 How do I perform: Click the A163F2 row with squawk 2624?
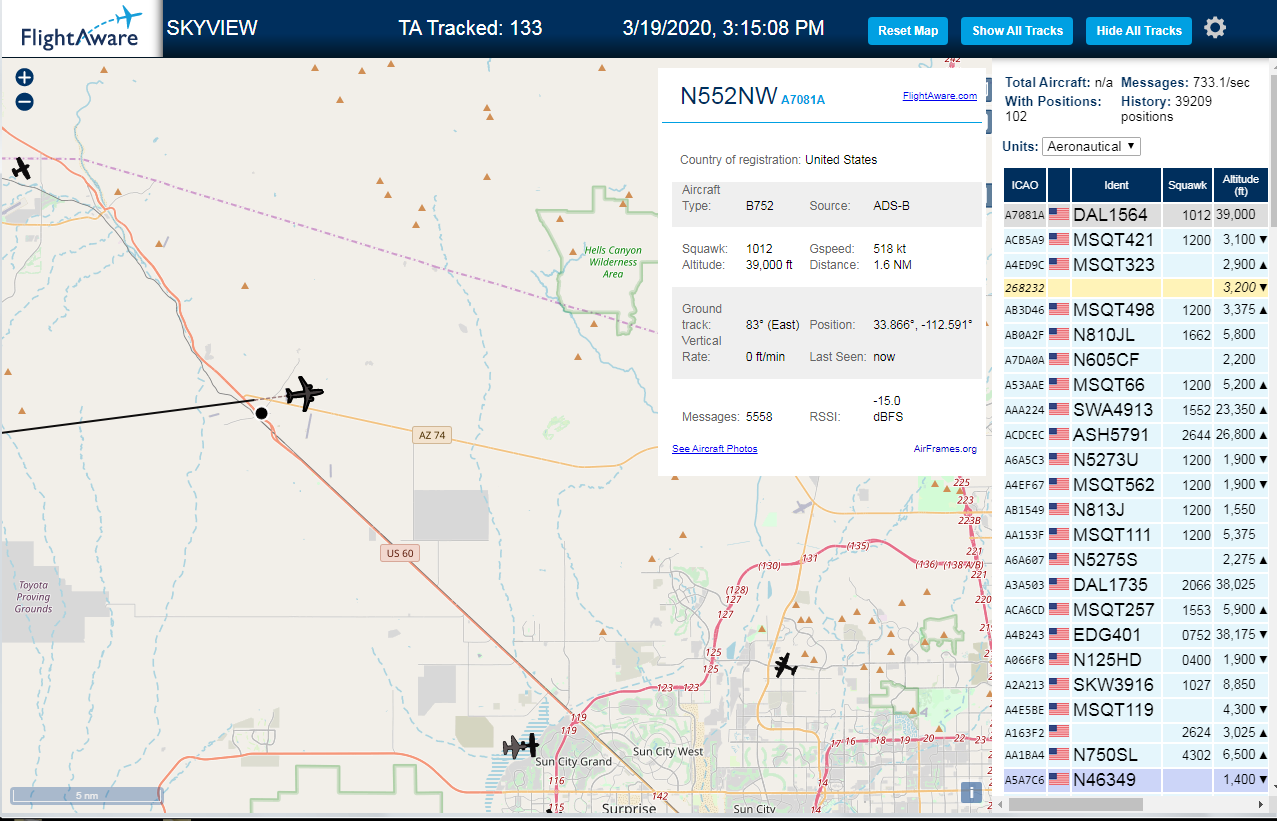[1136, 732]
